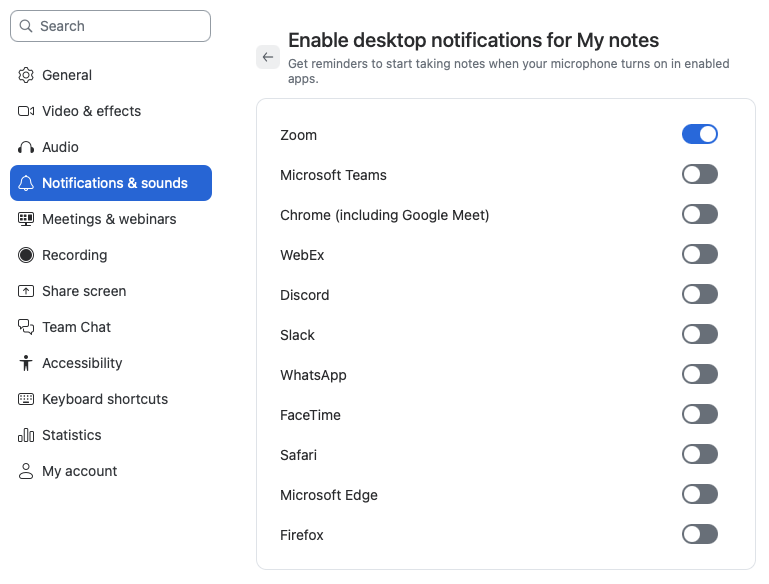The width and height of the screenshot is (769, 584).
Task: Turn on Chrome (including Google Meet) toggle
Action: (700, 214)
